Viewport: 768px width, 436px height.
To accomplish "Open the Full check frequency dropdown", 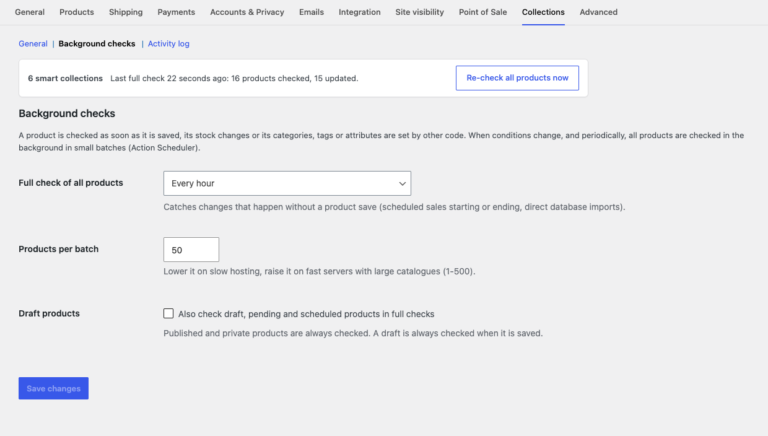I will pos(287,183).
